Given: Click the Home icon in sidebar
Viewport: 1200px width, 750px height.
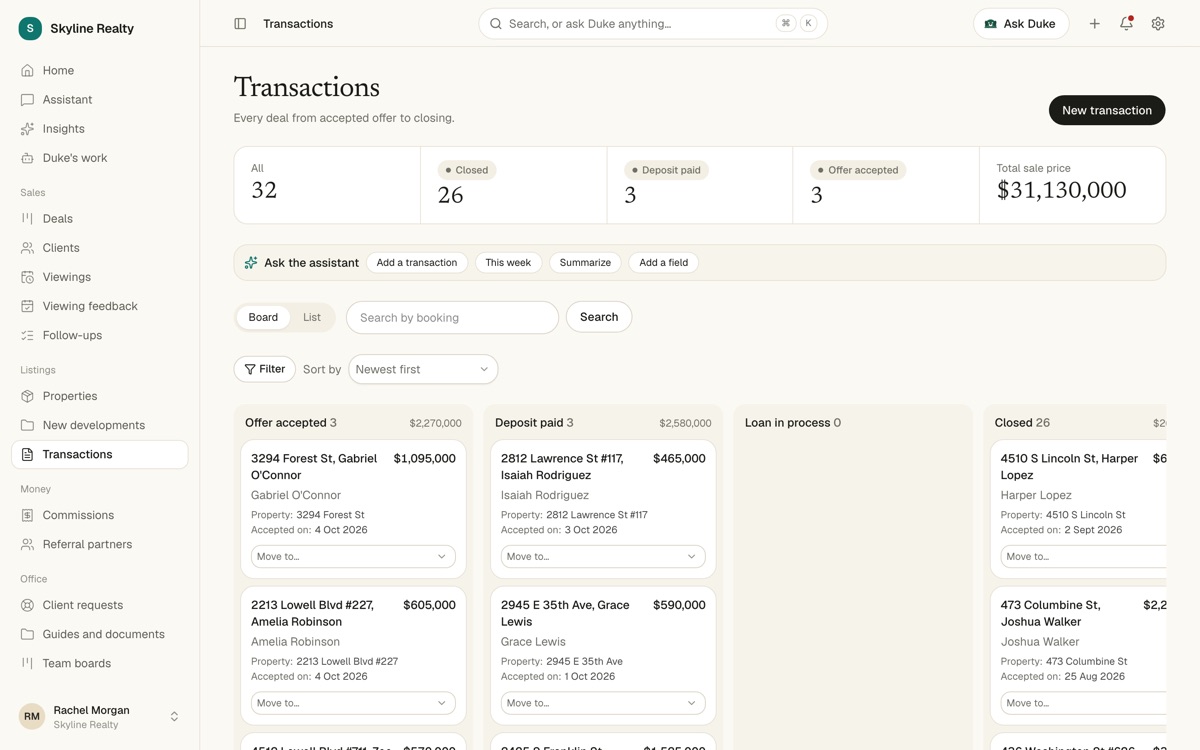Looking at the screenshot, I should point(27,71).
